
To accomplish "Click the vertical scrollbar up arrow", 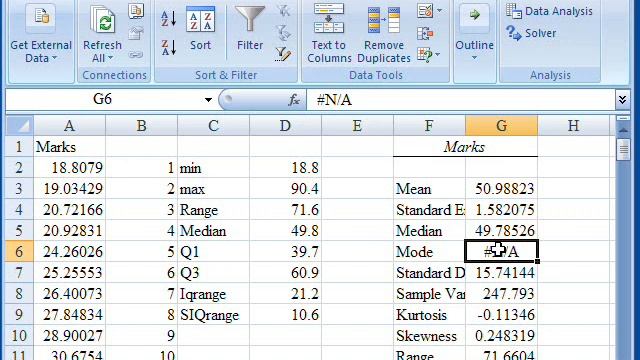I will pyautogui.click(x=623, y=131).
